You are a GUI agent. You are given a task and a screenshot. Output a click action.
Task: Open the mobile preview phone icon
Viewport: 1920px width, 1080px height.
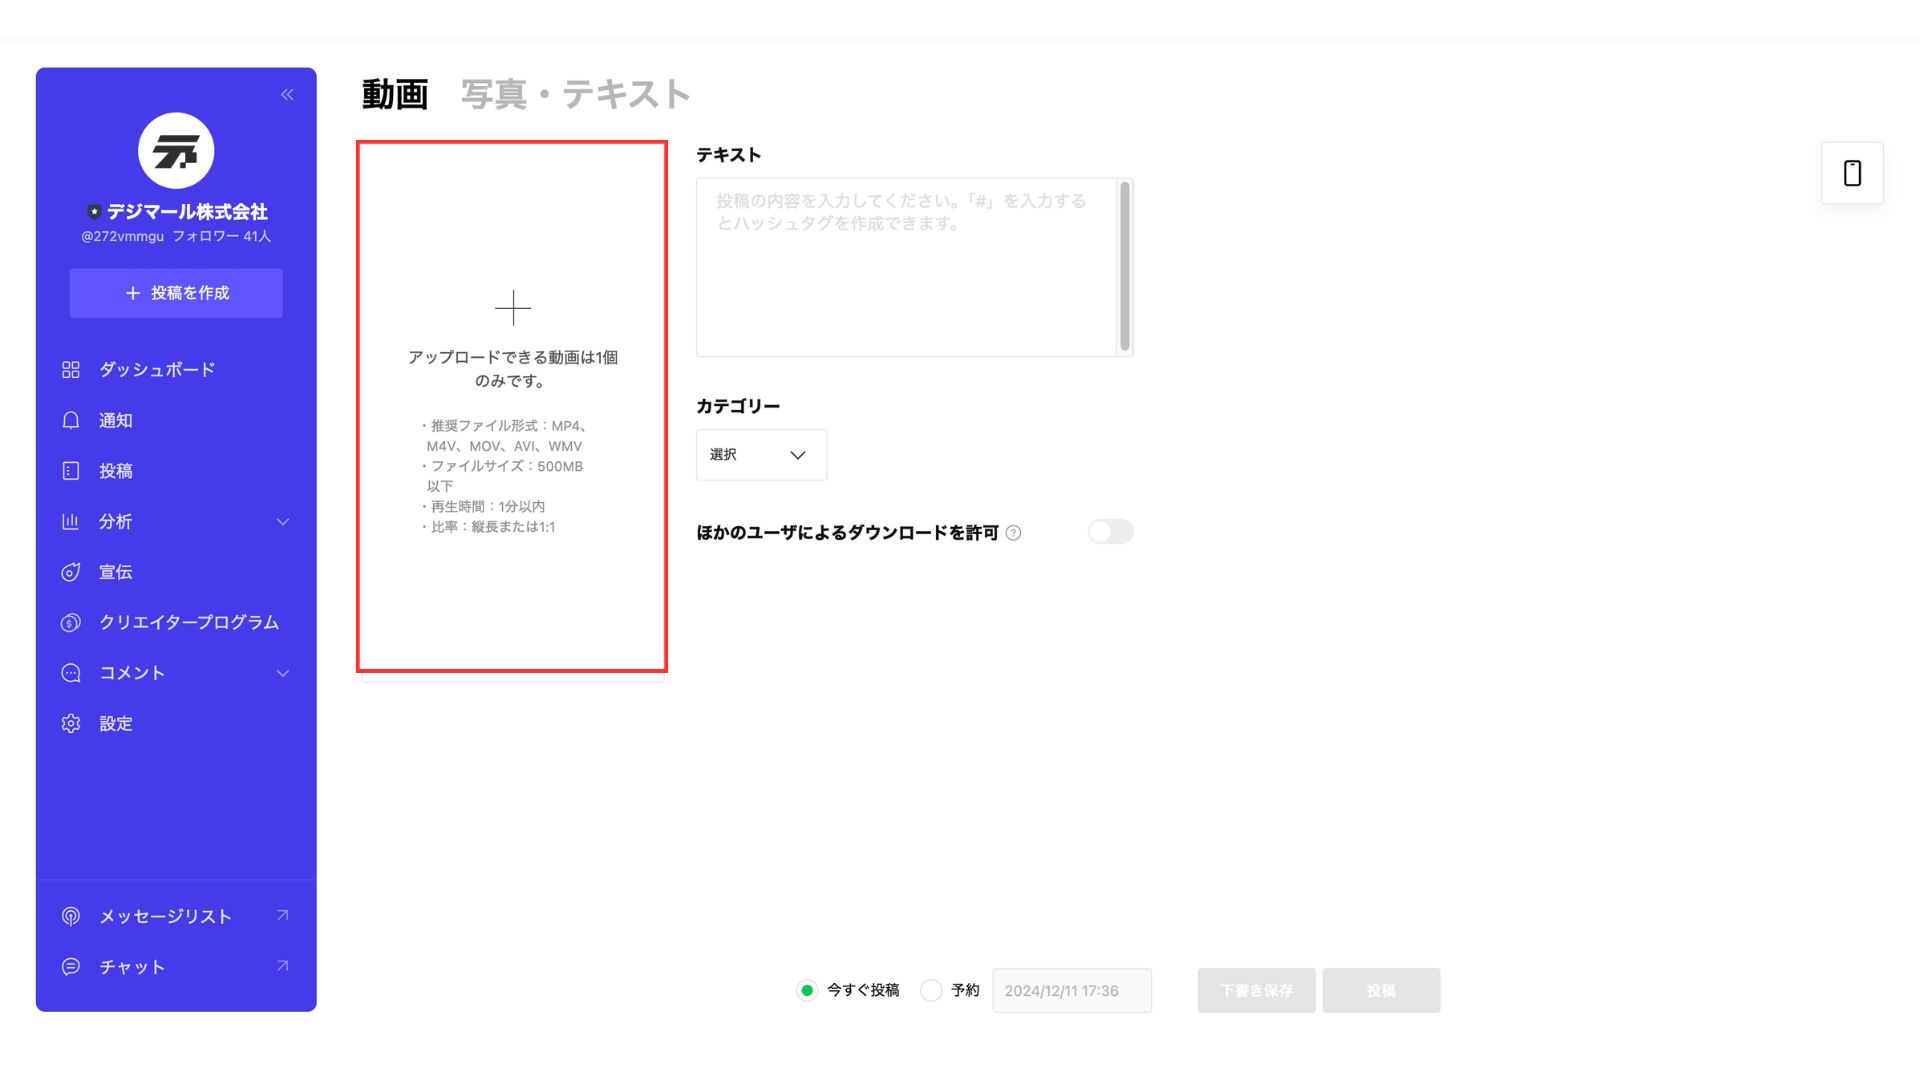tap(1852, 173)
